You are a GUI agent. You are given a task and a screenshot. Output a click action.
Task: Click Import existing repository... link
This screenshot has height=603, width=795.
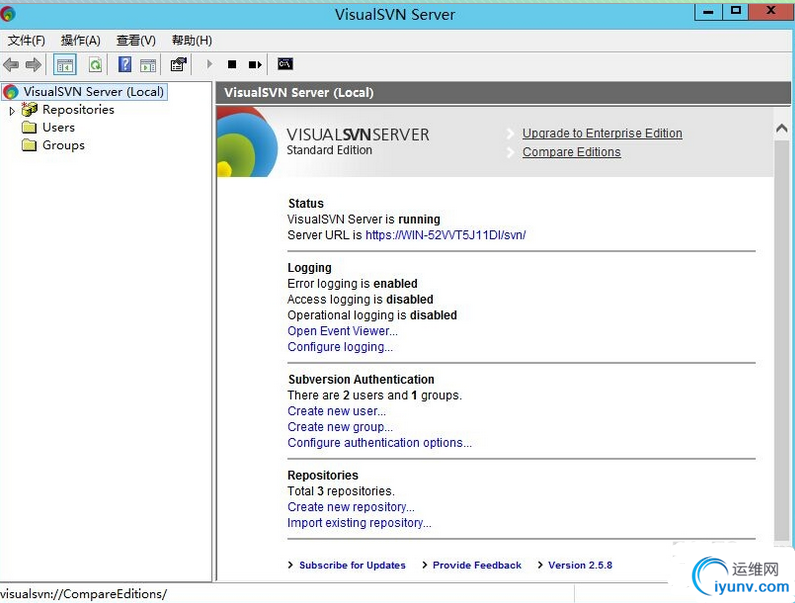point(359,523)
